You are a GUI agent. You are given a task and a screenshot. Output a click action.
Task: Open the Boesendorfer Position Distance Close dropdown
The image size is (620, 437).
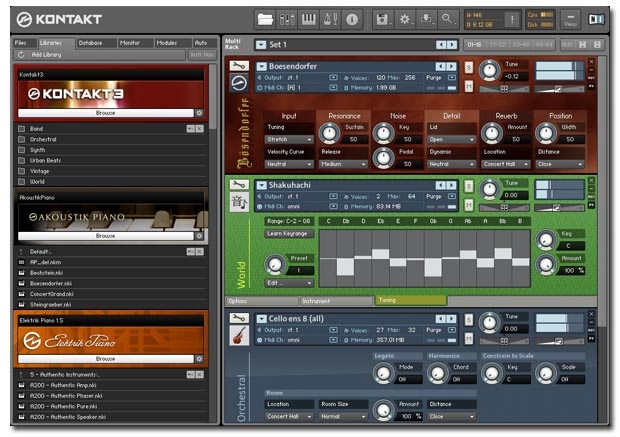point(560,164)
